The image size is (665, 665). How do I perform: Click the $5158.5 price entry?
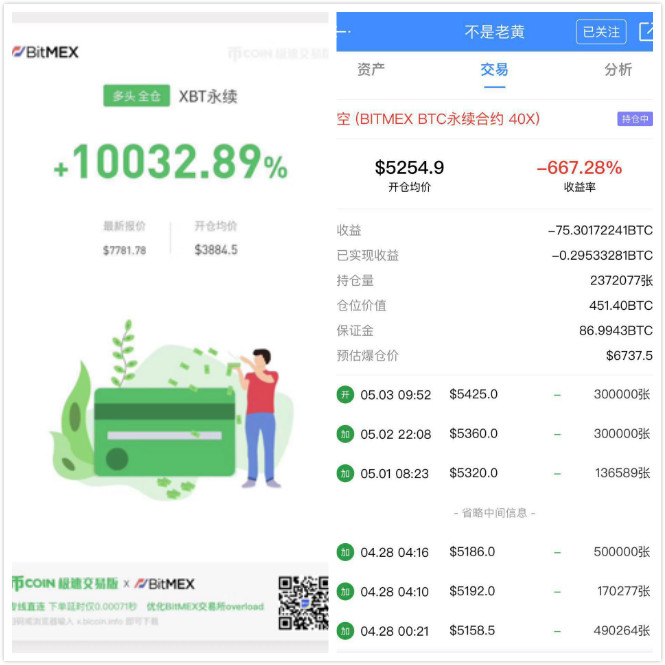(472, 631)
